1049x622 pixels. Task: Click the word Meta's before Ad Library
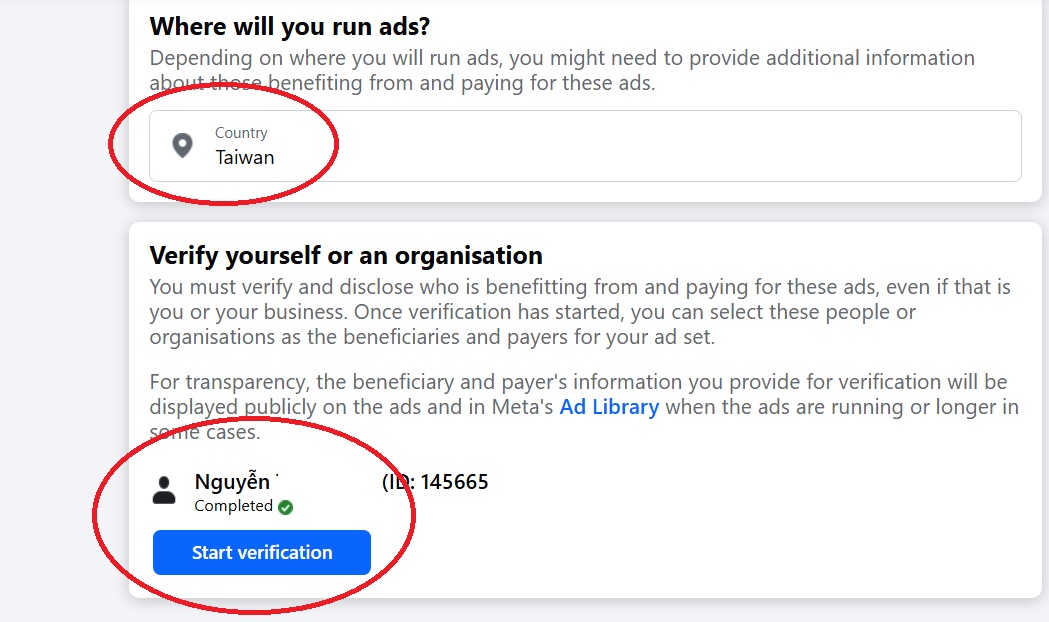click(522, 407)
